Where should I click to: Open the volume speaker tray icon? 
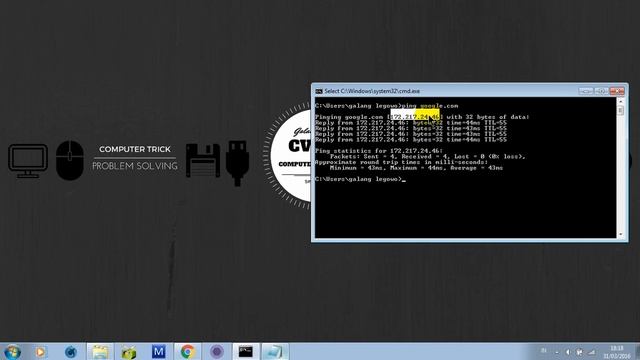tap(568, 352)
